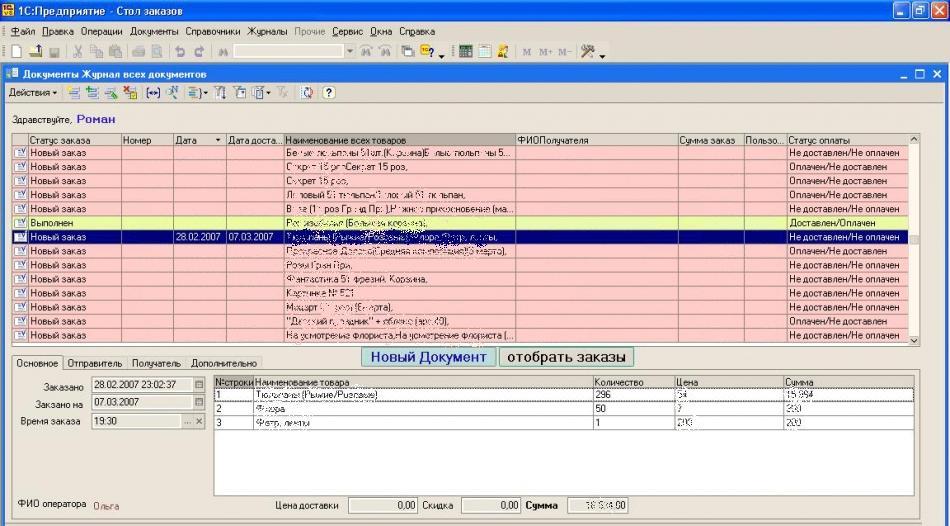Image resolution: width=950 pixels, height=526 pixels.
Task: Click the Save diskette icon
Action: 53,52
